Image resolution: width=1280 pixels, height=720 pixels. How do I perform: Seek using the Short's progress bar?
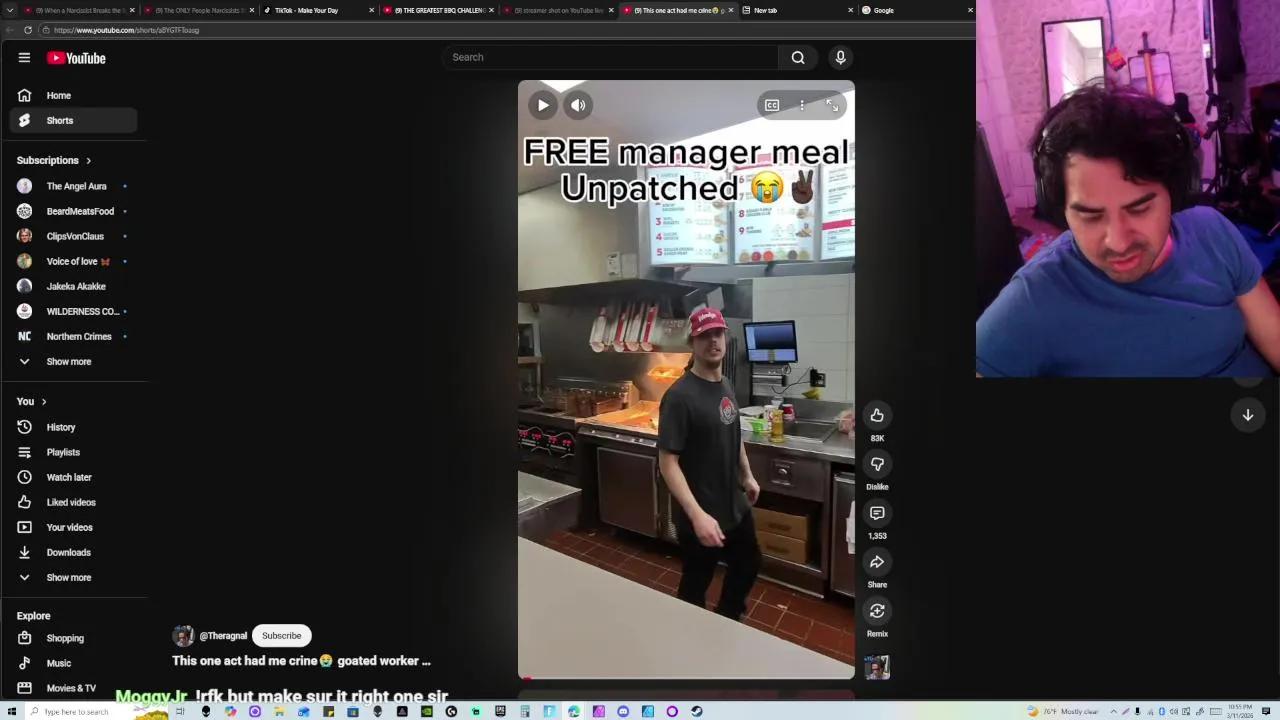pos(686,679)
